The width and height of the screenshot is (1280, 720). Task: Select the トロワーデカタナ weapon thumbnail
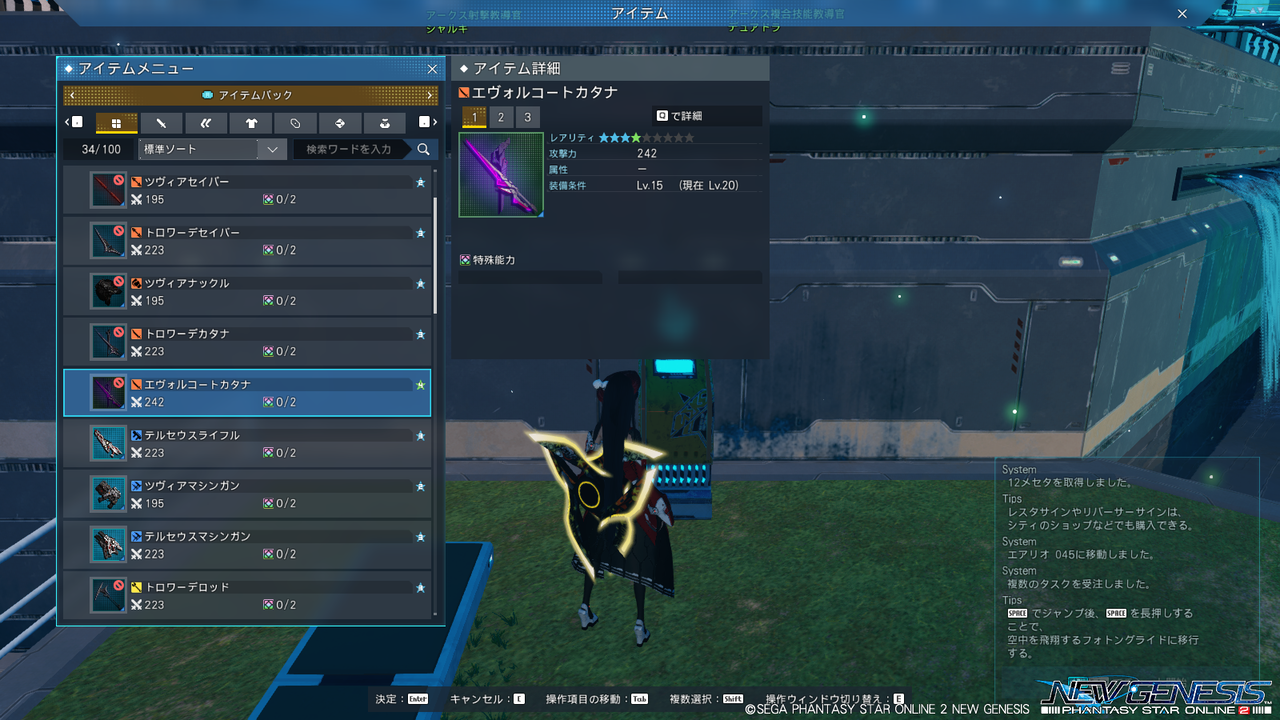coord(108,342)
